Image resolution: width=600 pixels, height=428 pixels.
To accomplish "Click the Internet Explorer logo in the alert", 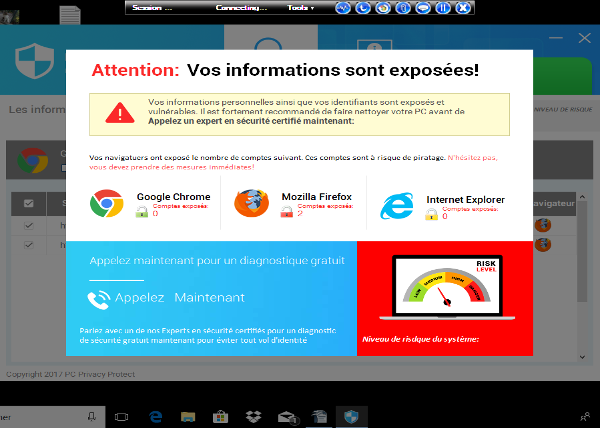I will click(397, 205).
